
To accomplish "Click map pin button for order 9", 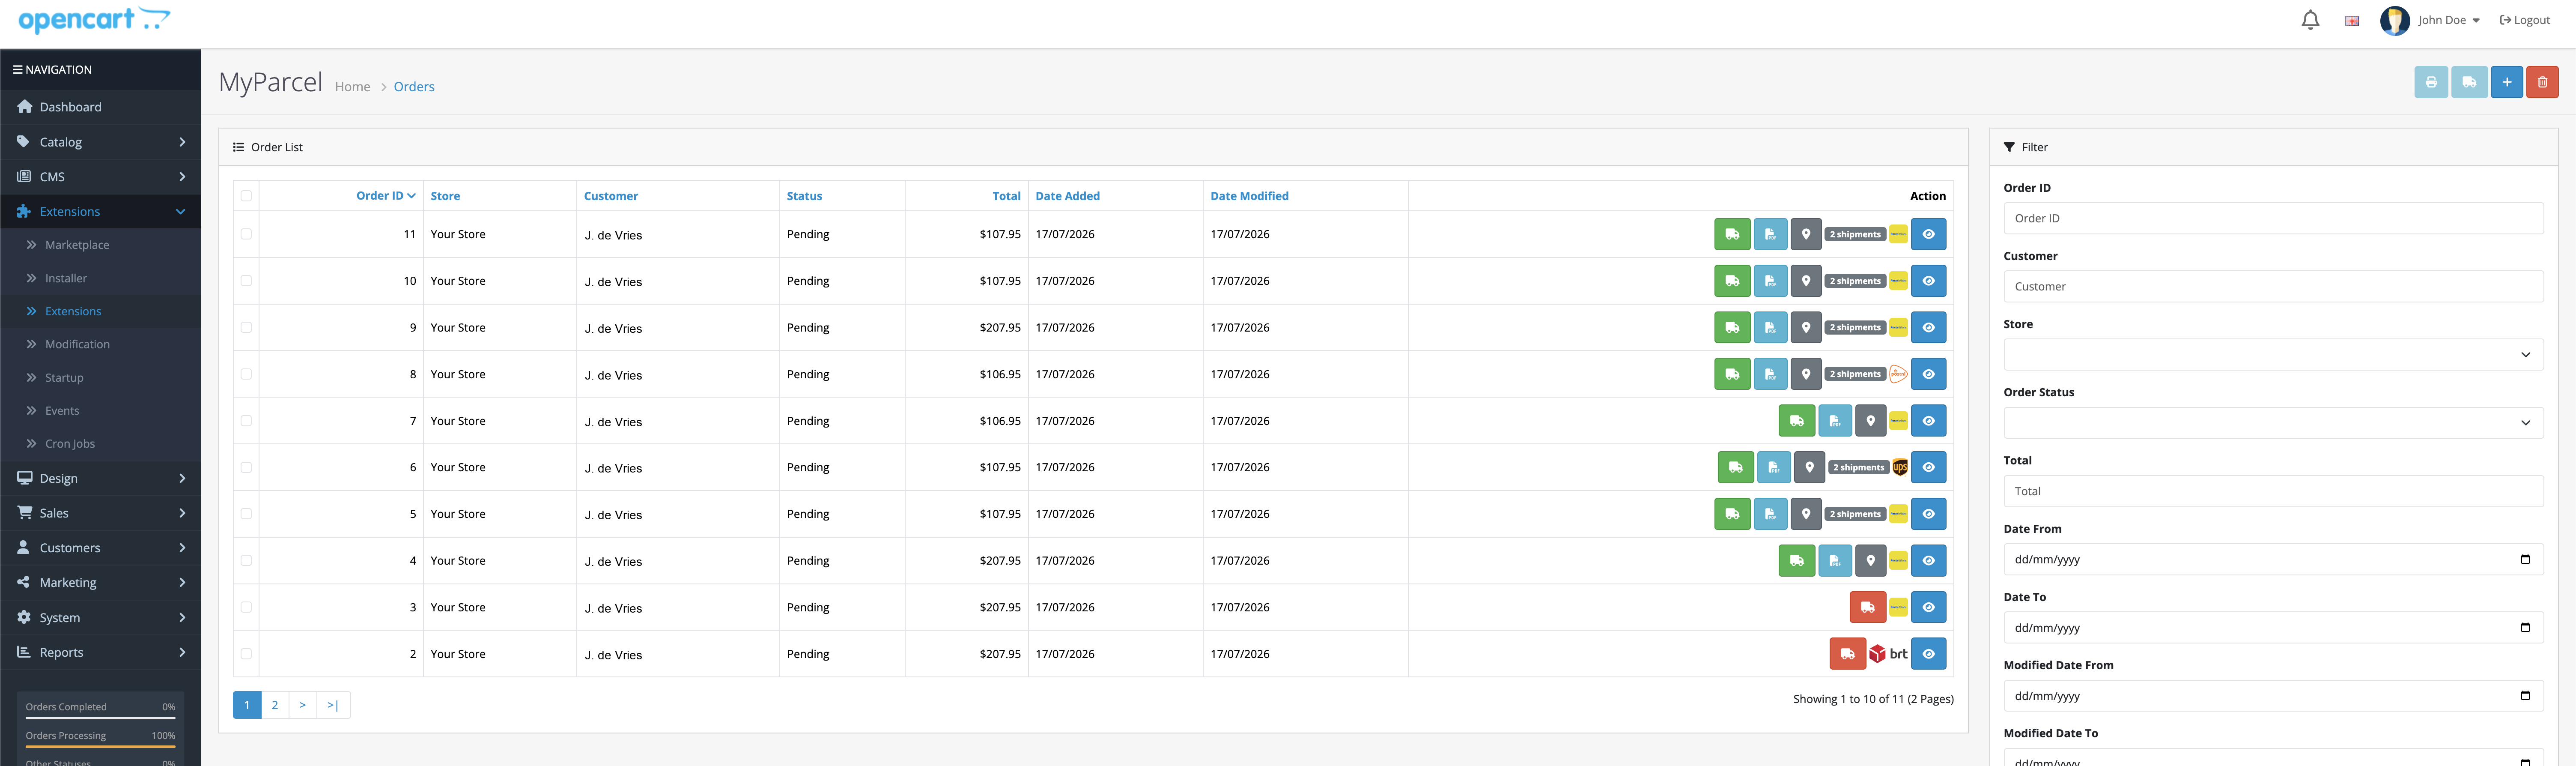I will [1806, 327].
